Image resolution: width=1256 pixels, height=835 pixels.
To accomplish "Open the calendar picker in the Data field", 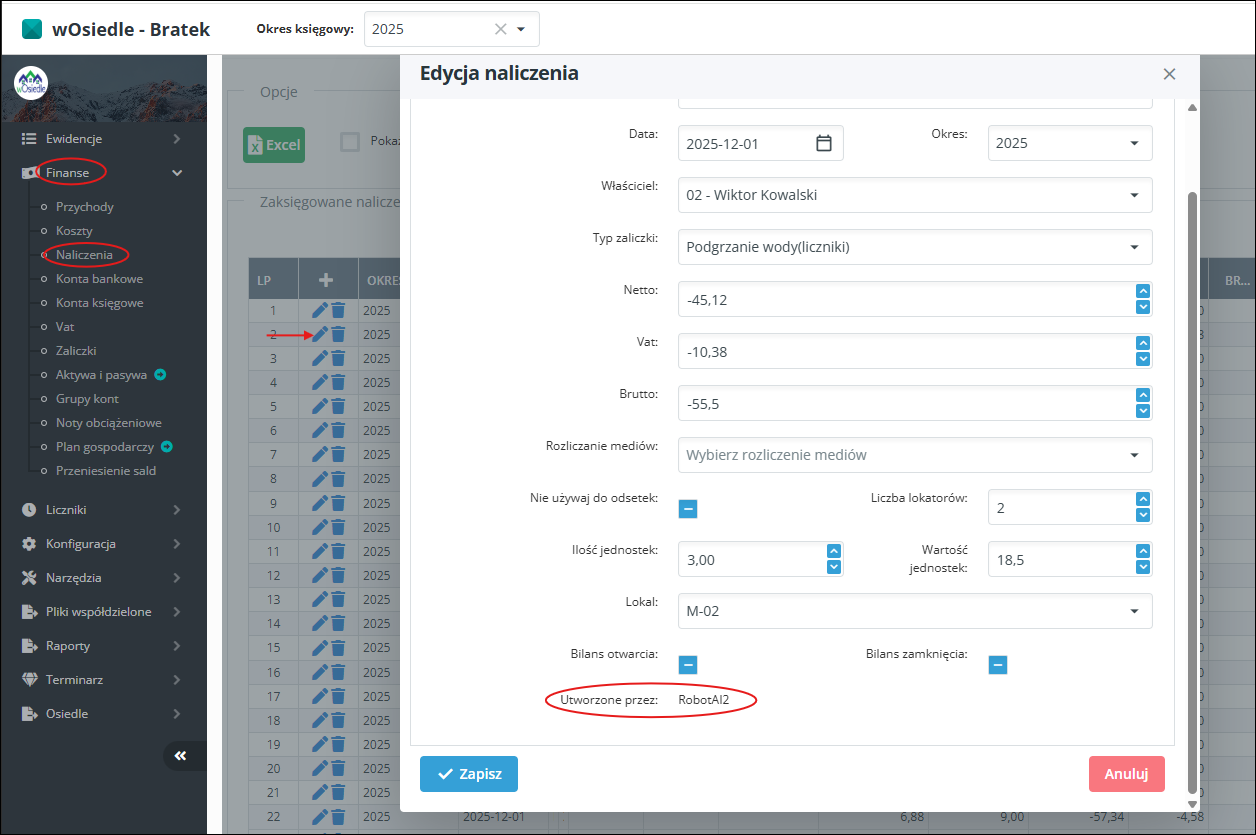I will pyautogui.click(x=824, y=143).
